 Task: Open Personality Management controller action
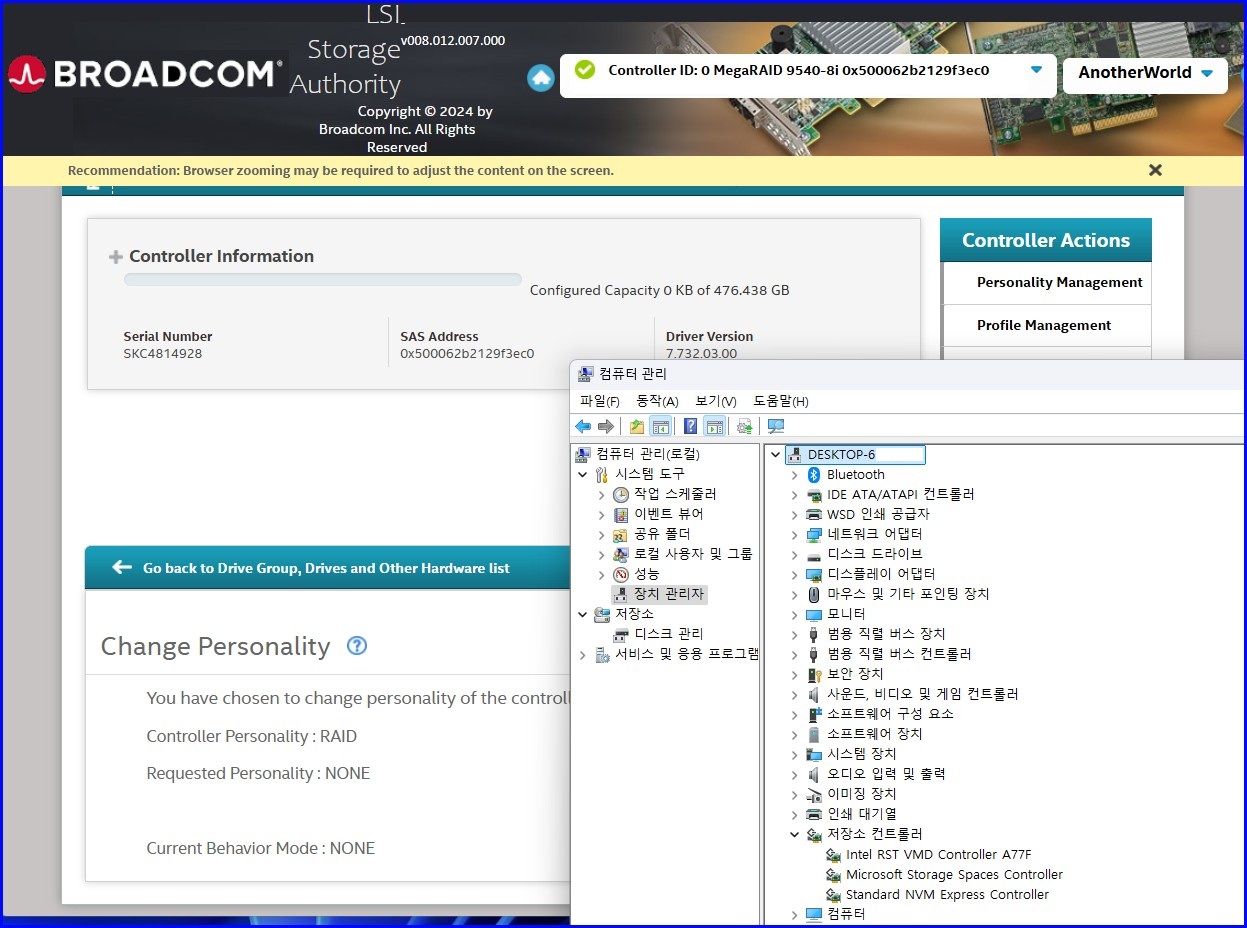click(1059, 283)
